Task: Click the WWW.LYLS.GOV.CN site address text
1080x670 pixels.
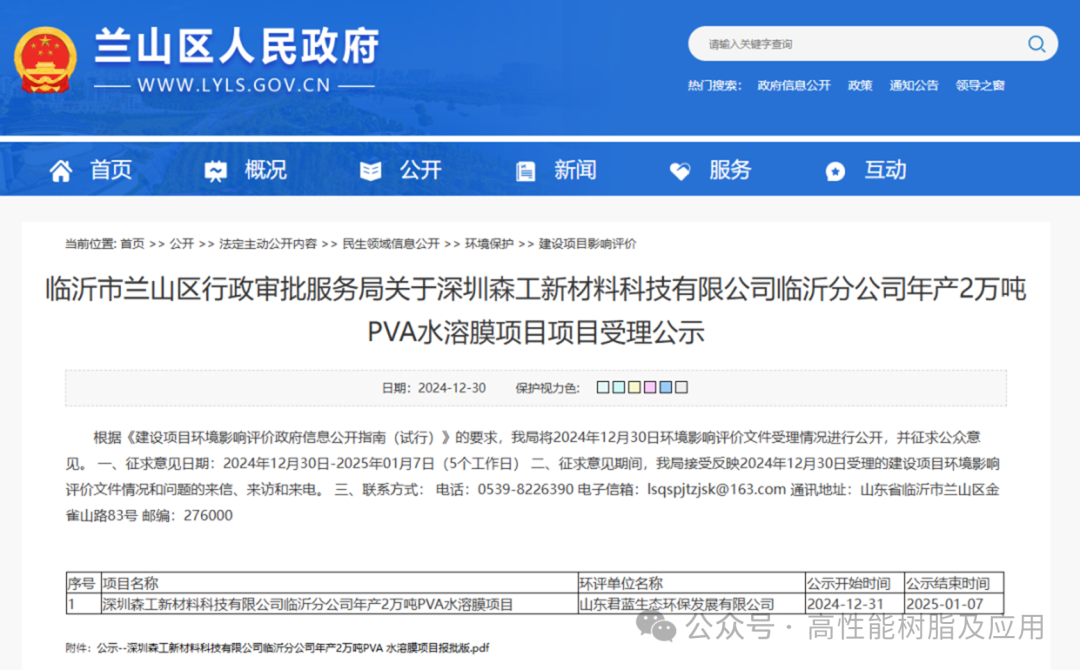Action: pos(234,85)
